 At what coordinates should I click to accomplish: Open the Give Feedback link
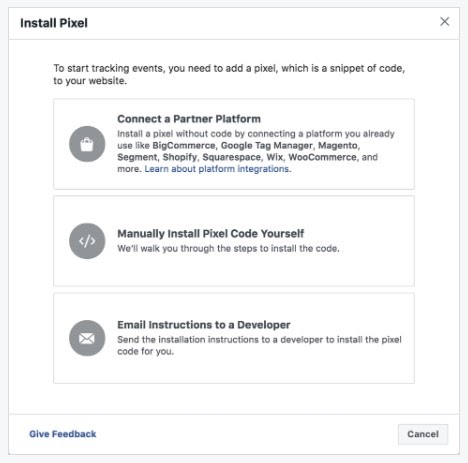63,434
